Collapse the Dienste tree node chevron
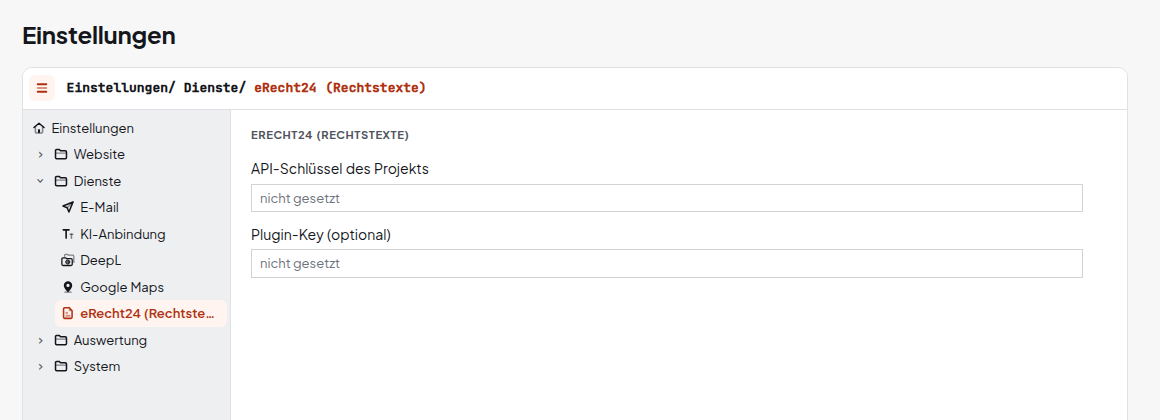This screenshot has width=1160, height=420. tap(41, 181)
